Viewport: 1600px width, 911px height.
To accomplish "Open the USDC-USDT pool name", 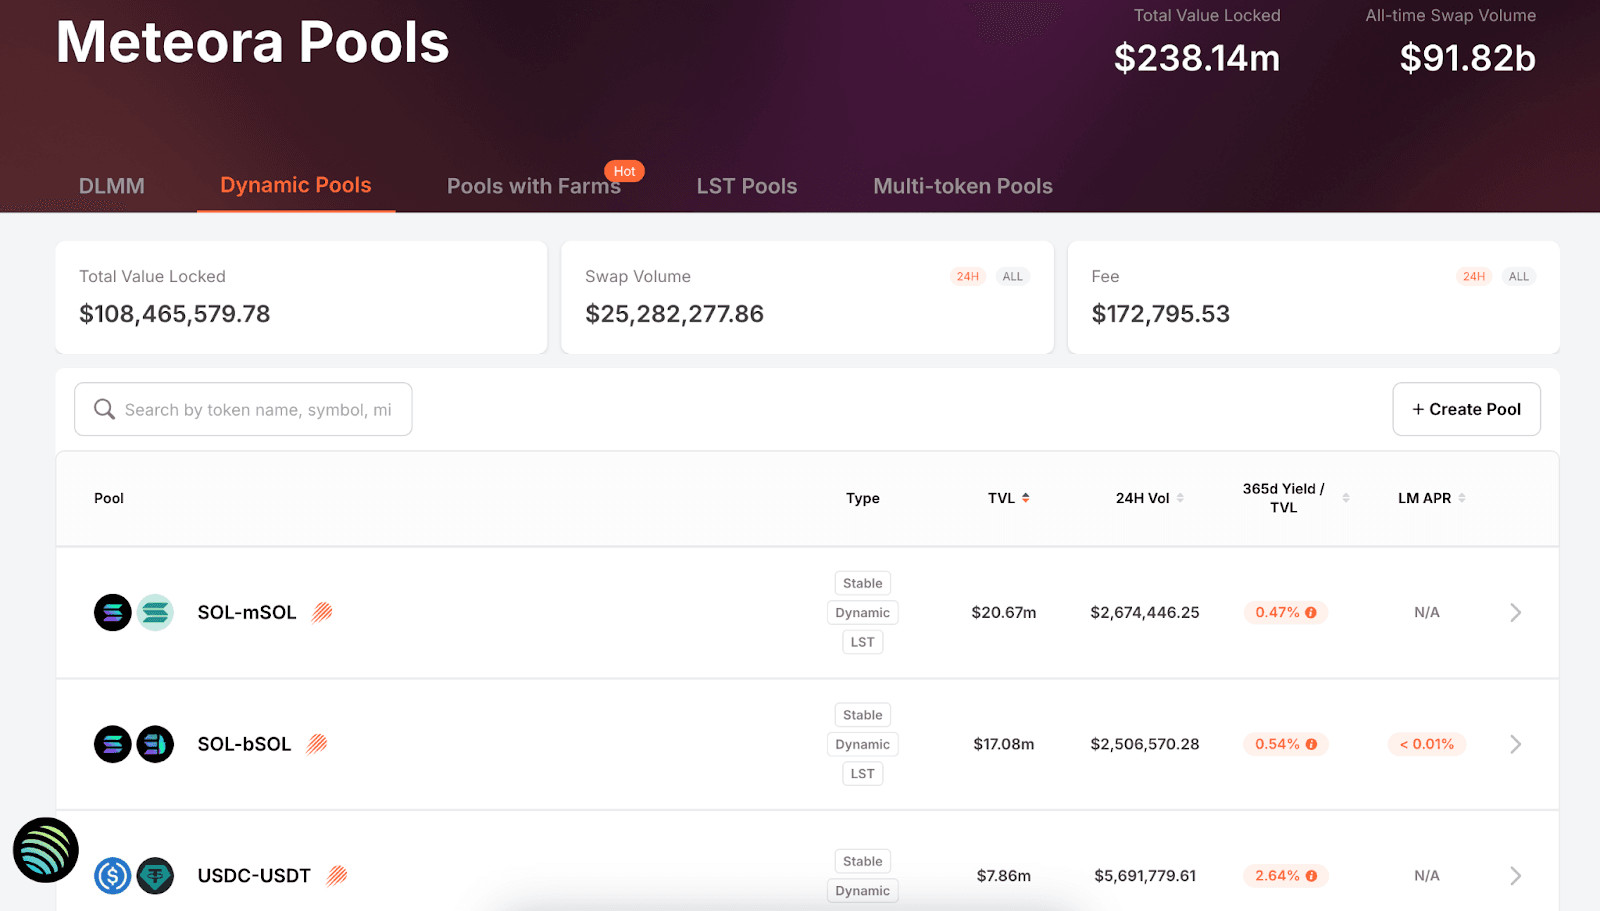I will coord(254,876).
